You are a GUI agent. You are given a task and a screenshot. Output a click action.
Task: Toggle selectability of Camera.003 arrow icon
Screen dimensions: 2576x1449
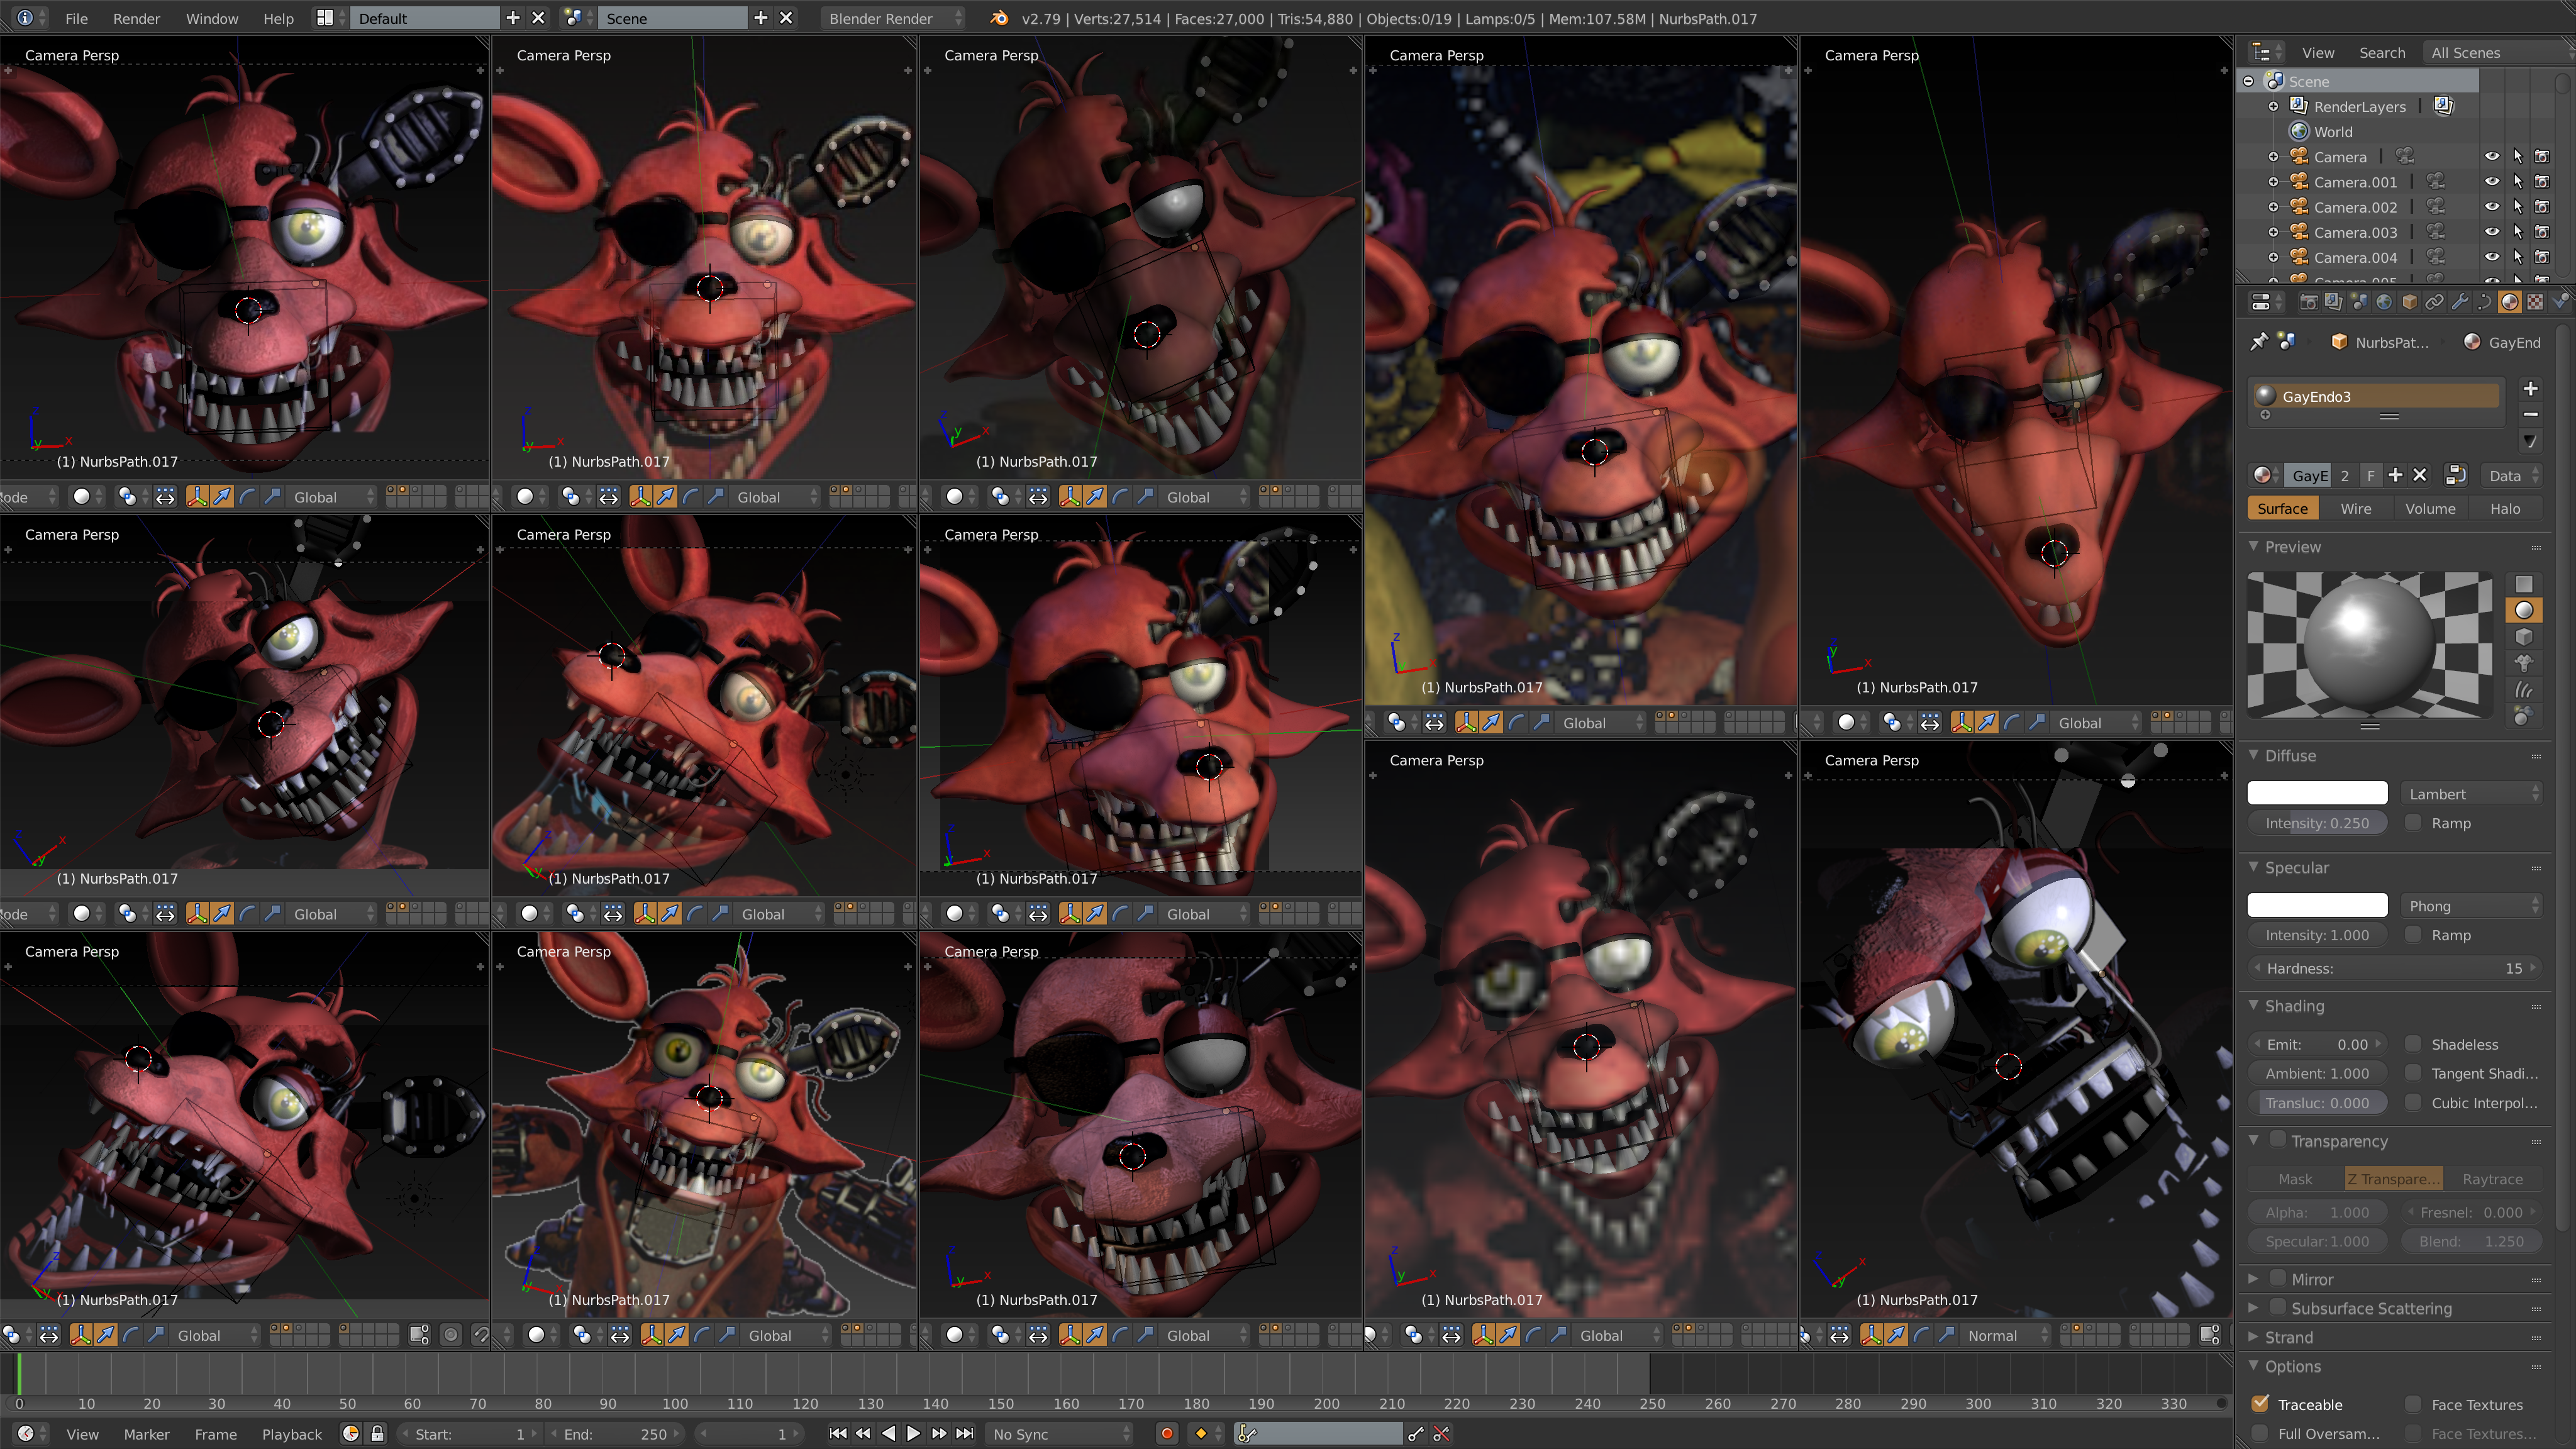pos(2517,232)
